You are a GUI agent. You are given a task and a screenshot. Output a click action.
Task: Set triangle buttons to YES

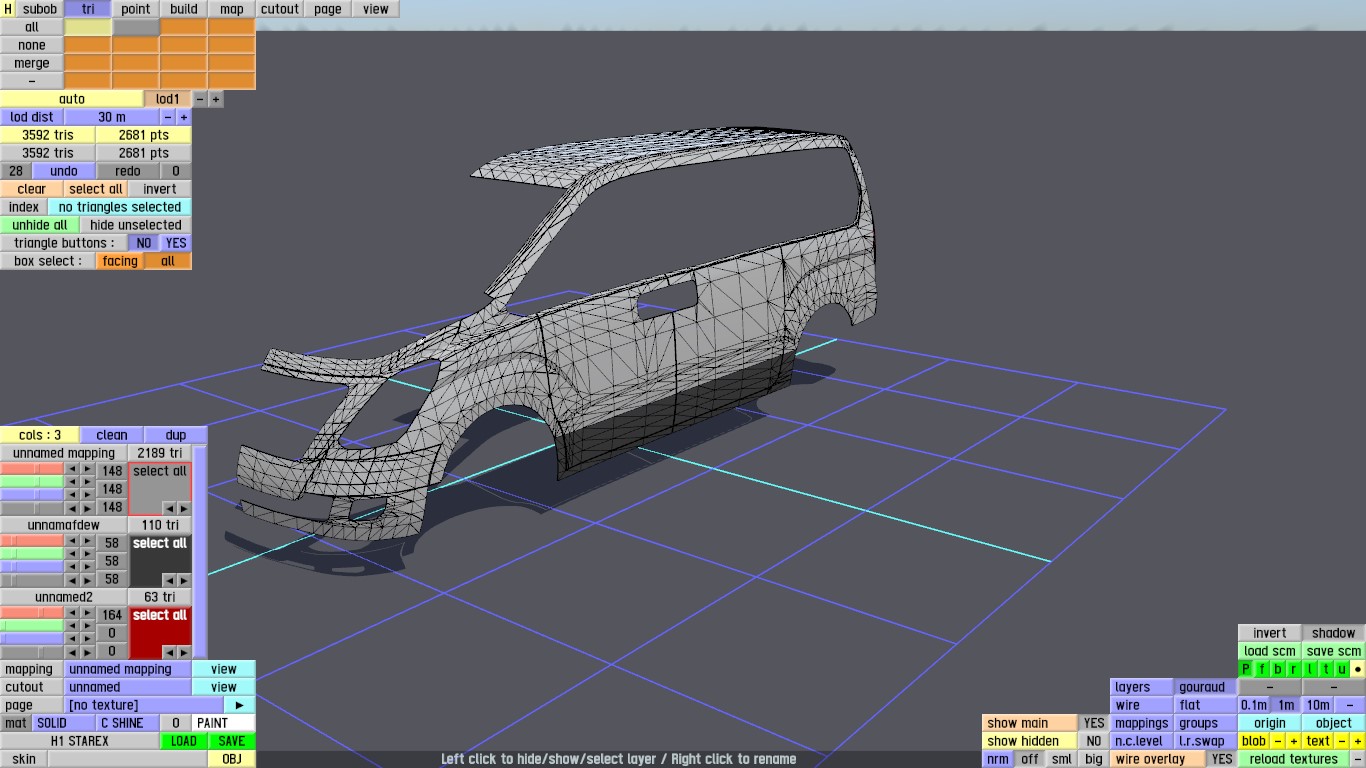(x=176, y=243)
